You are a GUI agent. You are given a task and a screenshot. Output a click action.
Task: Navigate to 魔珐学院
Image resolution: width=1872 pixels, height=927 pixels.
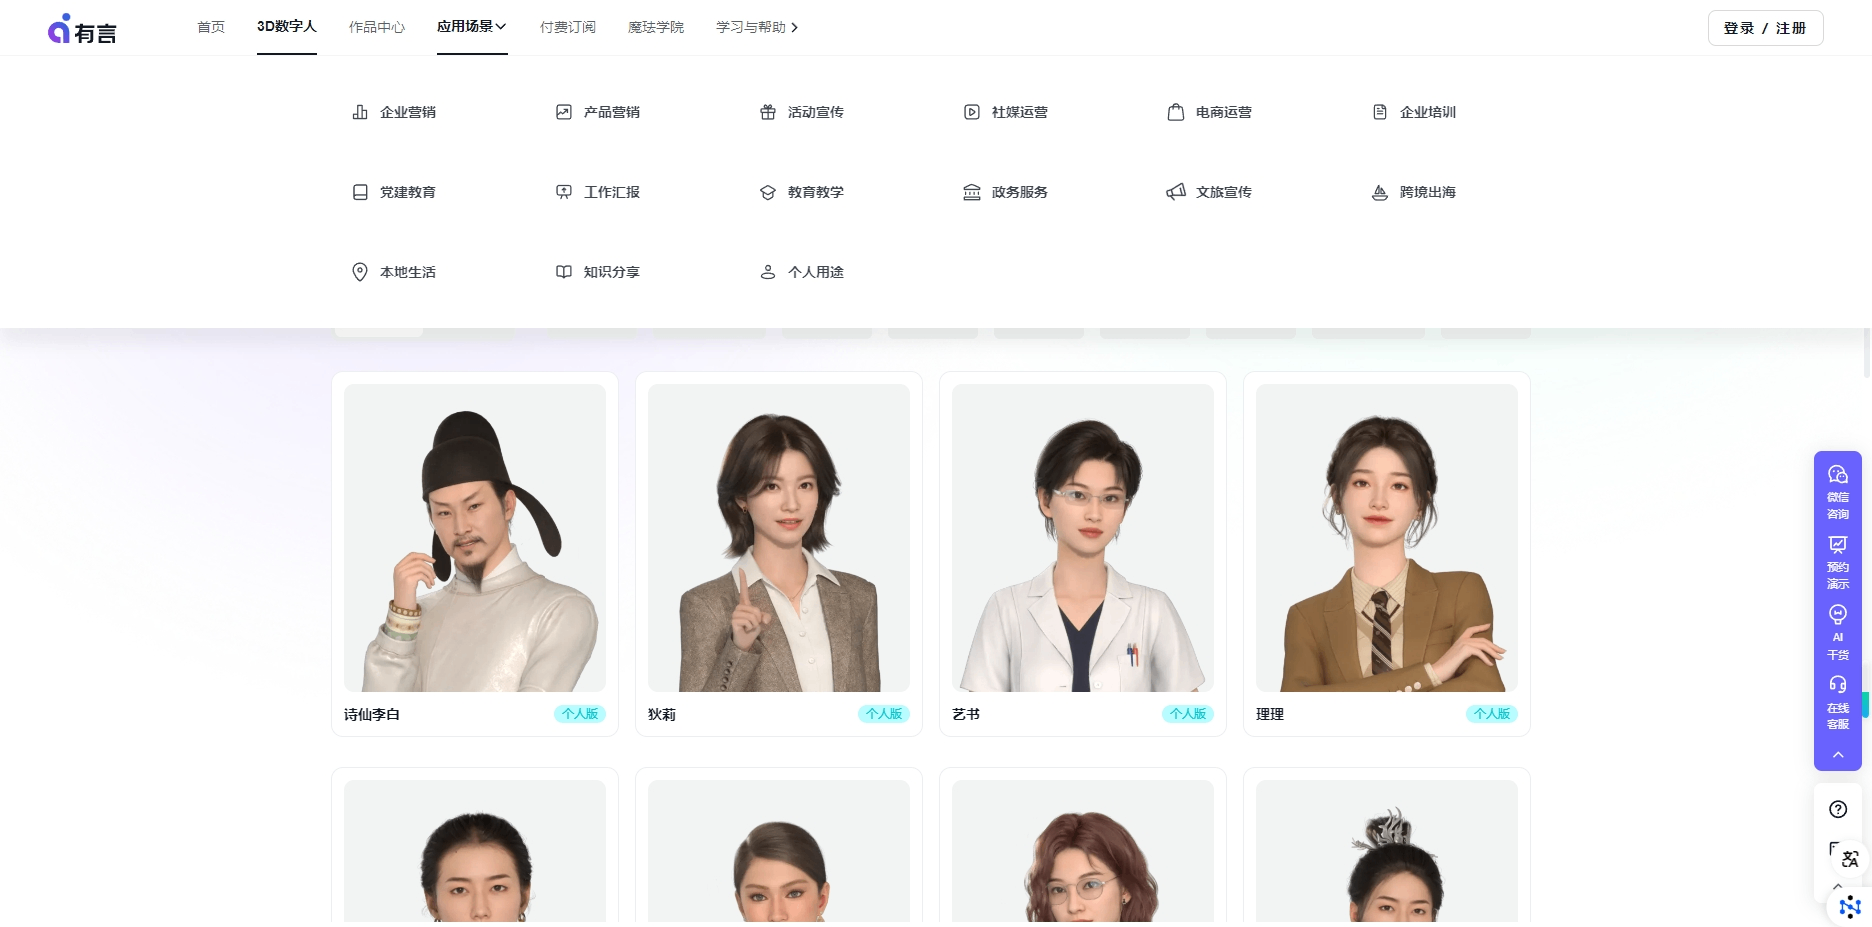click(656, 27)
